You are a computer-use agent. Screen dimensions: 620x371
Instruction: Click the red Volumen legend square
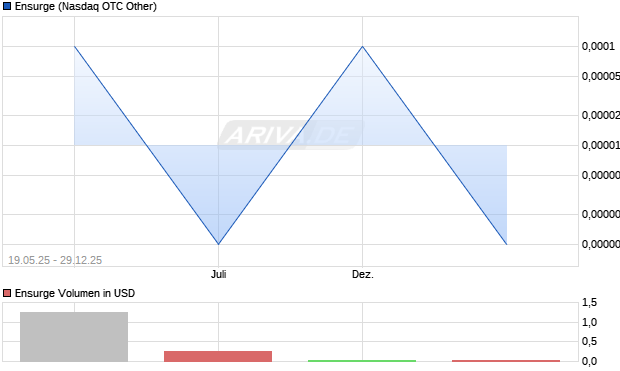(x=7, y=293)
